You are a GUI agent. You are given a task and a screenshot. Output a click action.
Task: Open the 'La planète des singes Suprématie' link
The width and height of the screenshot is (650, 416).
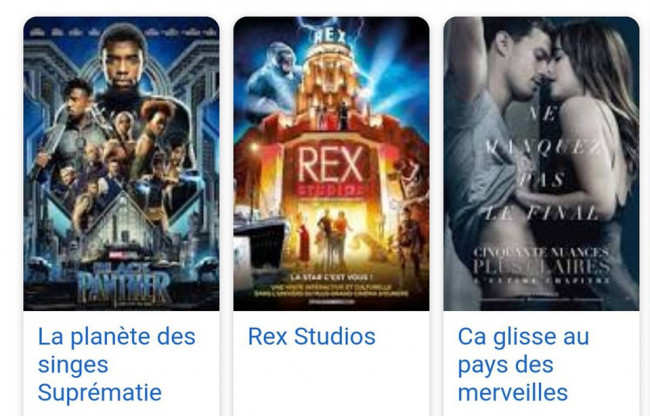click(116, 364)
